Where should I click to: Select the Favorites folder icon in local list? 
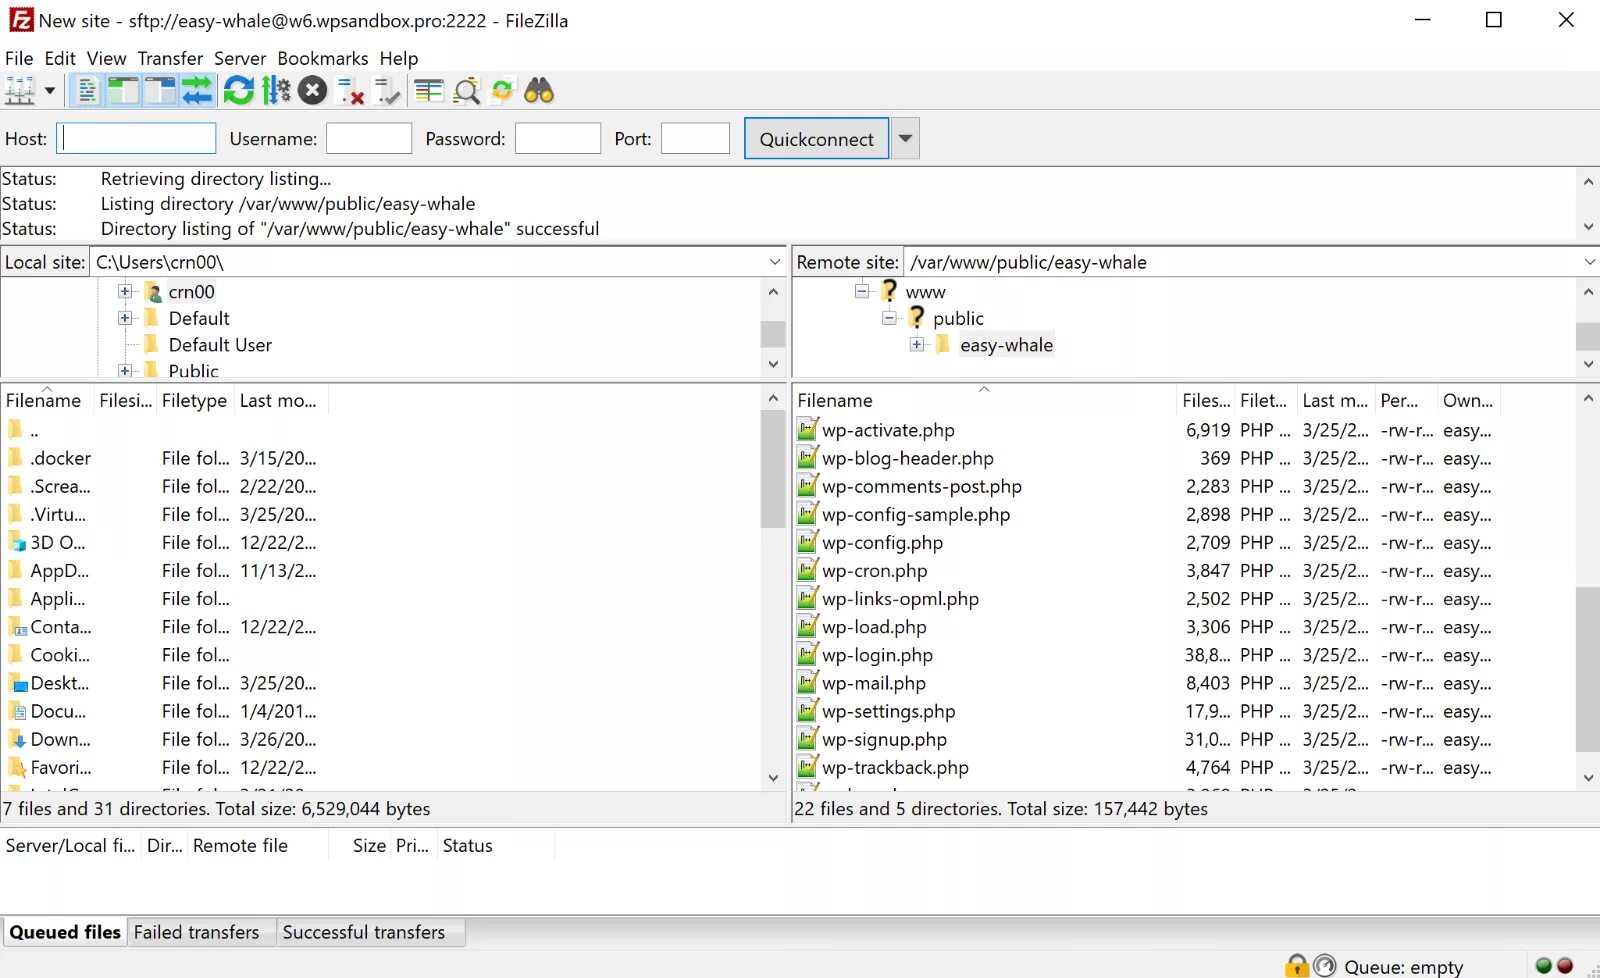tap(17, 767)
